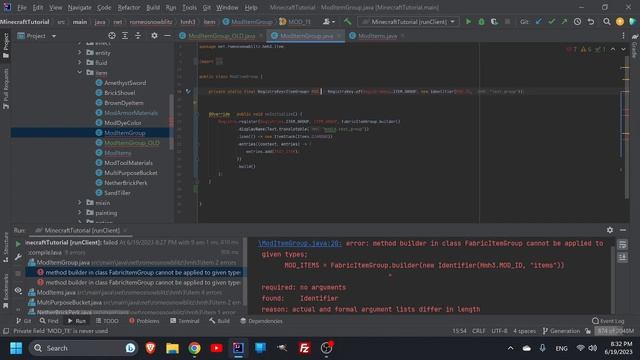The width and height of the screenshot is (640, 360).
Task: Show Git history clock icon
Action: pos(577,22)
